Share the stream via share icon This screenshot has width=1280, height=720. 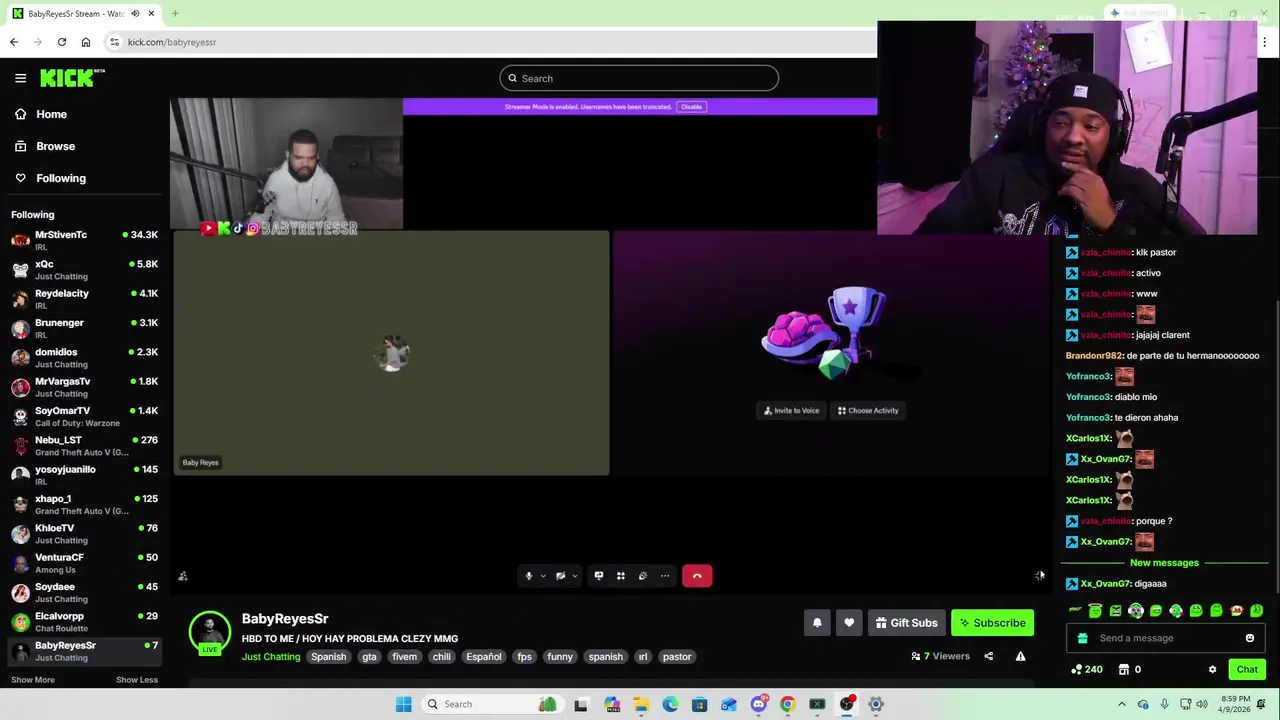(988, 656)
